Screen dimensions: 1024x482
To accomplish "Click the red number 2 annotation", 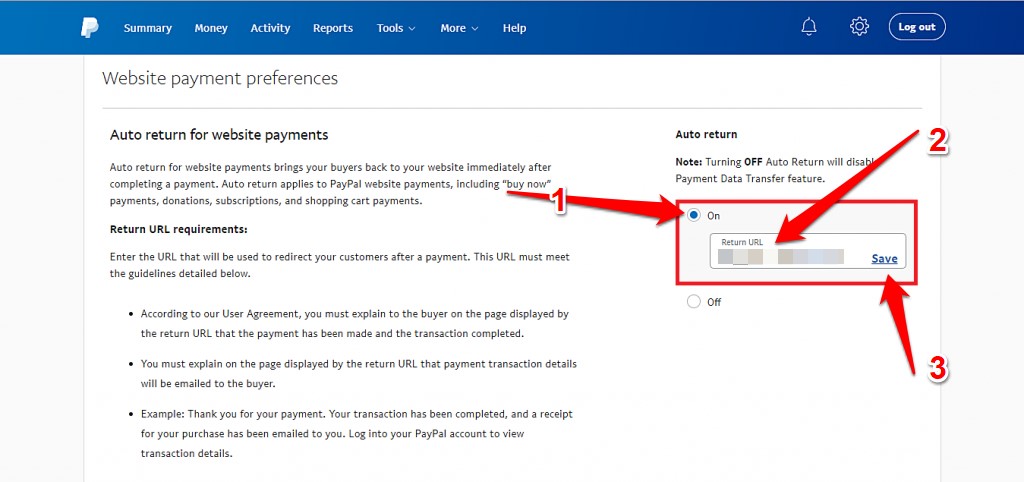I will click(937, 142).
